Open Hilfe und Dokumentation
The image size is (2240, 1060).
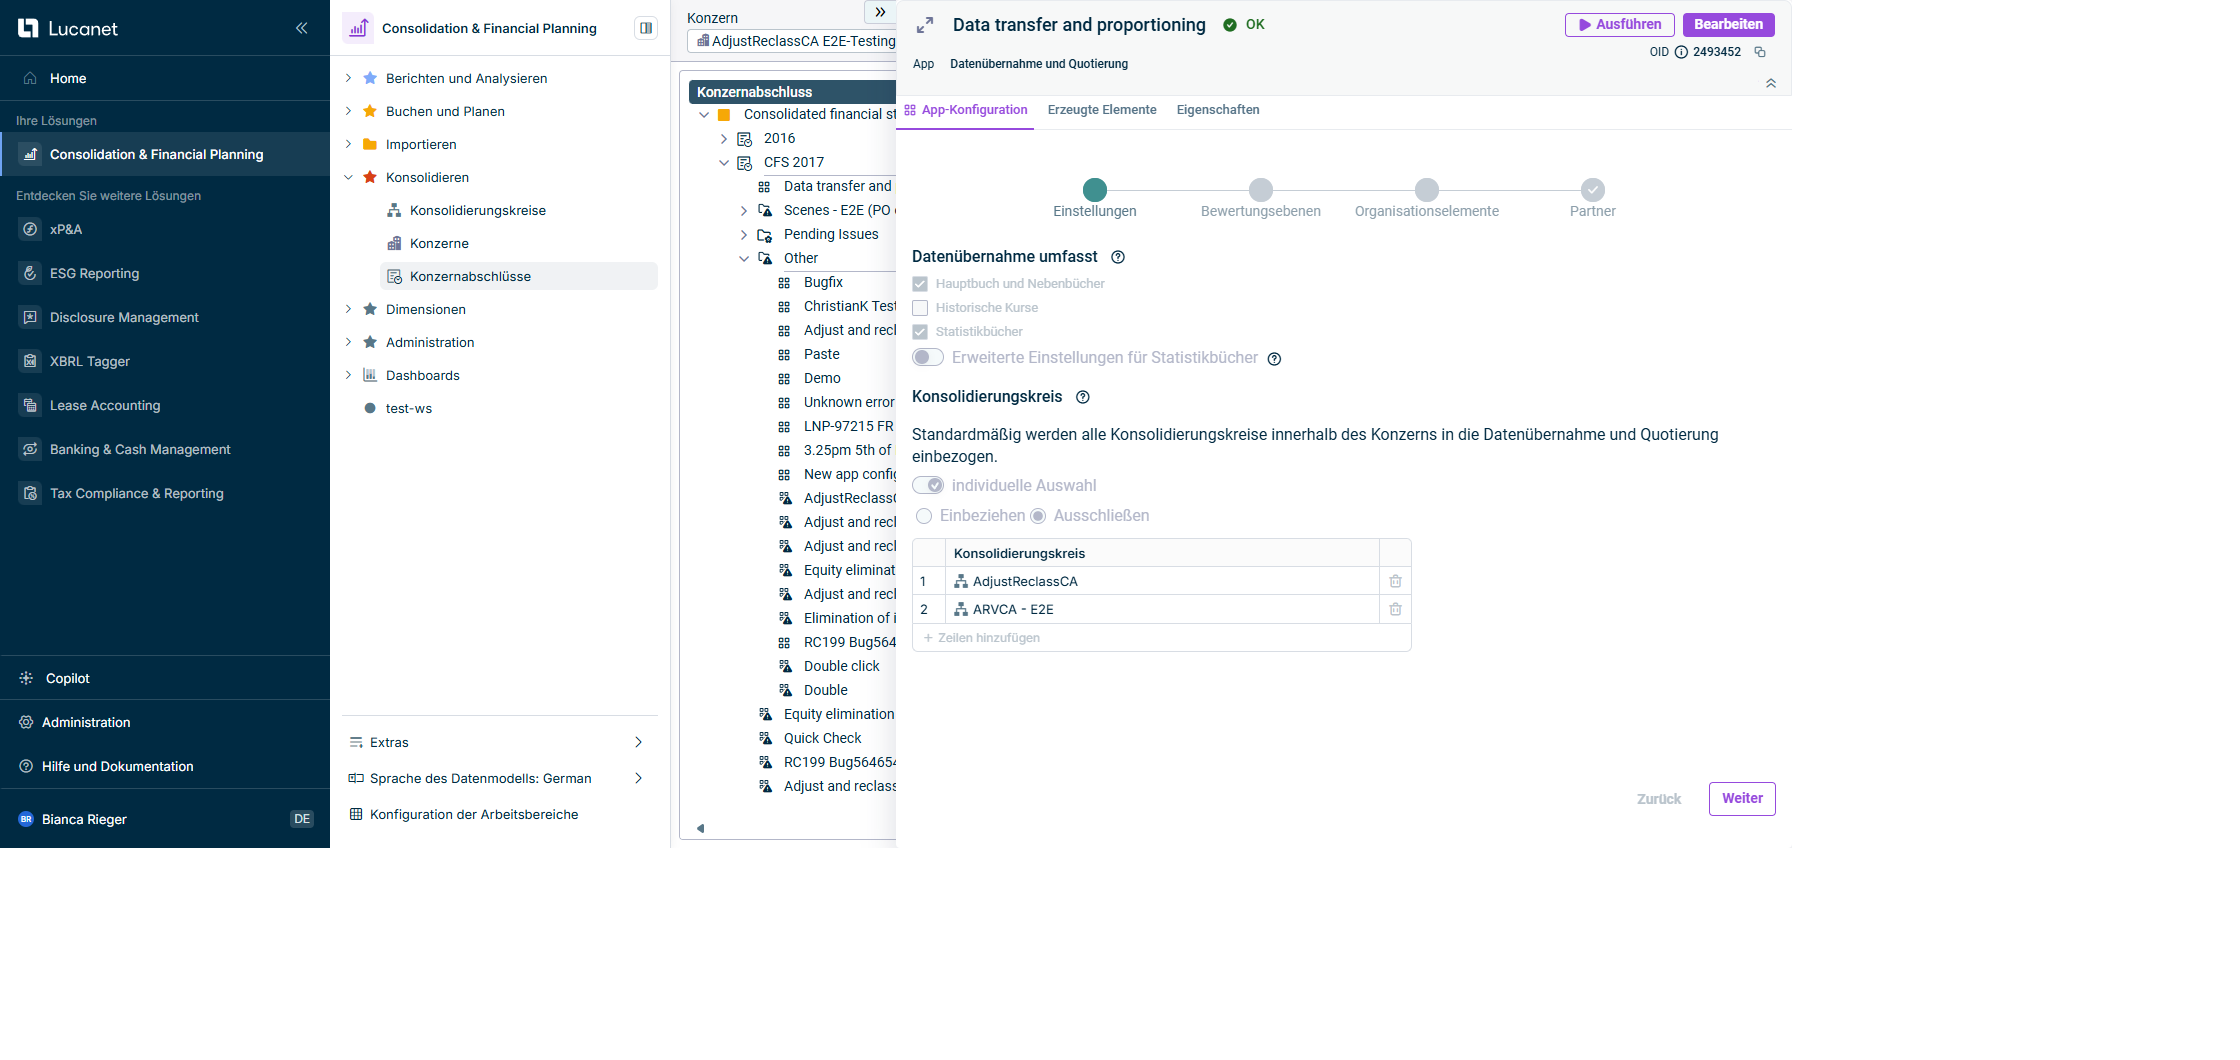[x=117, y=766]
